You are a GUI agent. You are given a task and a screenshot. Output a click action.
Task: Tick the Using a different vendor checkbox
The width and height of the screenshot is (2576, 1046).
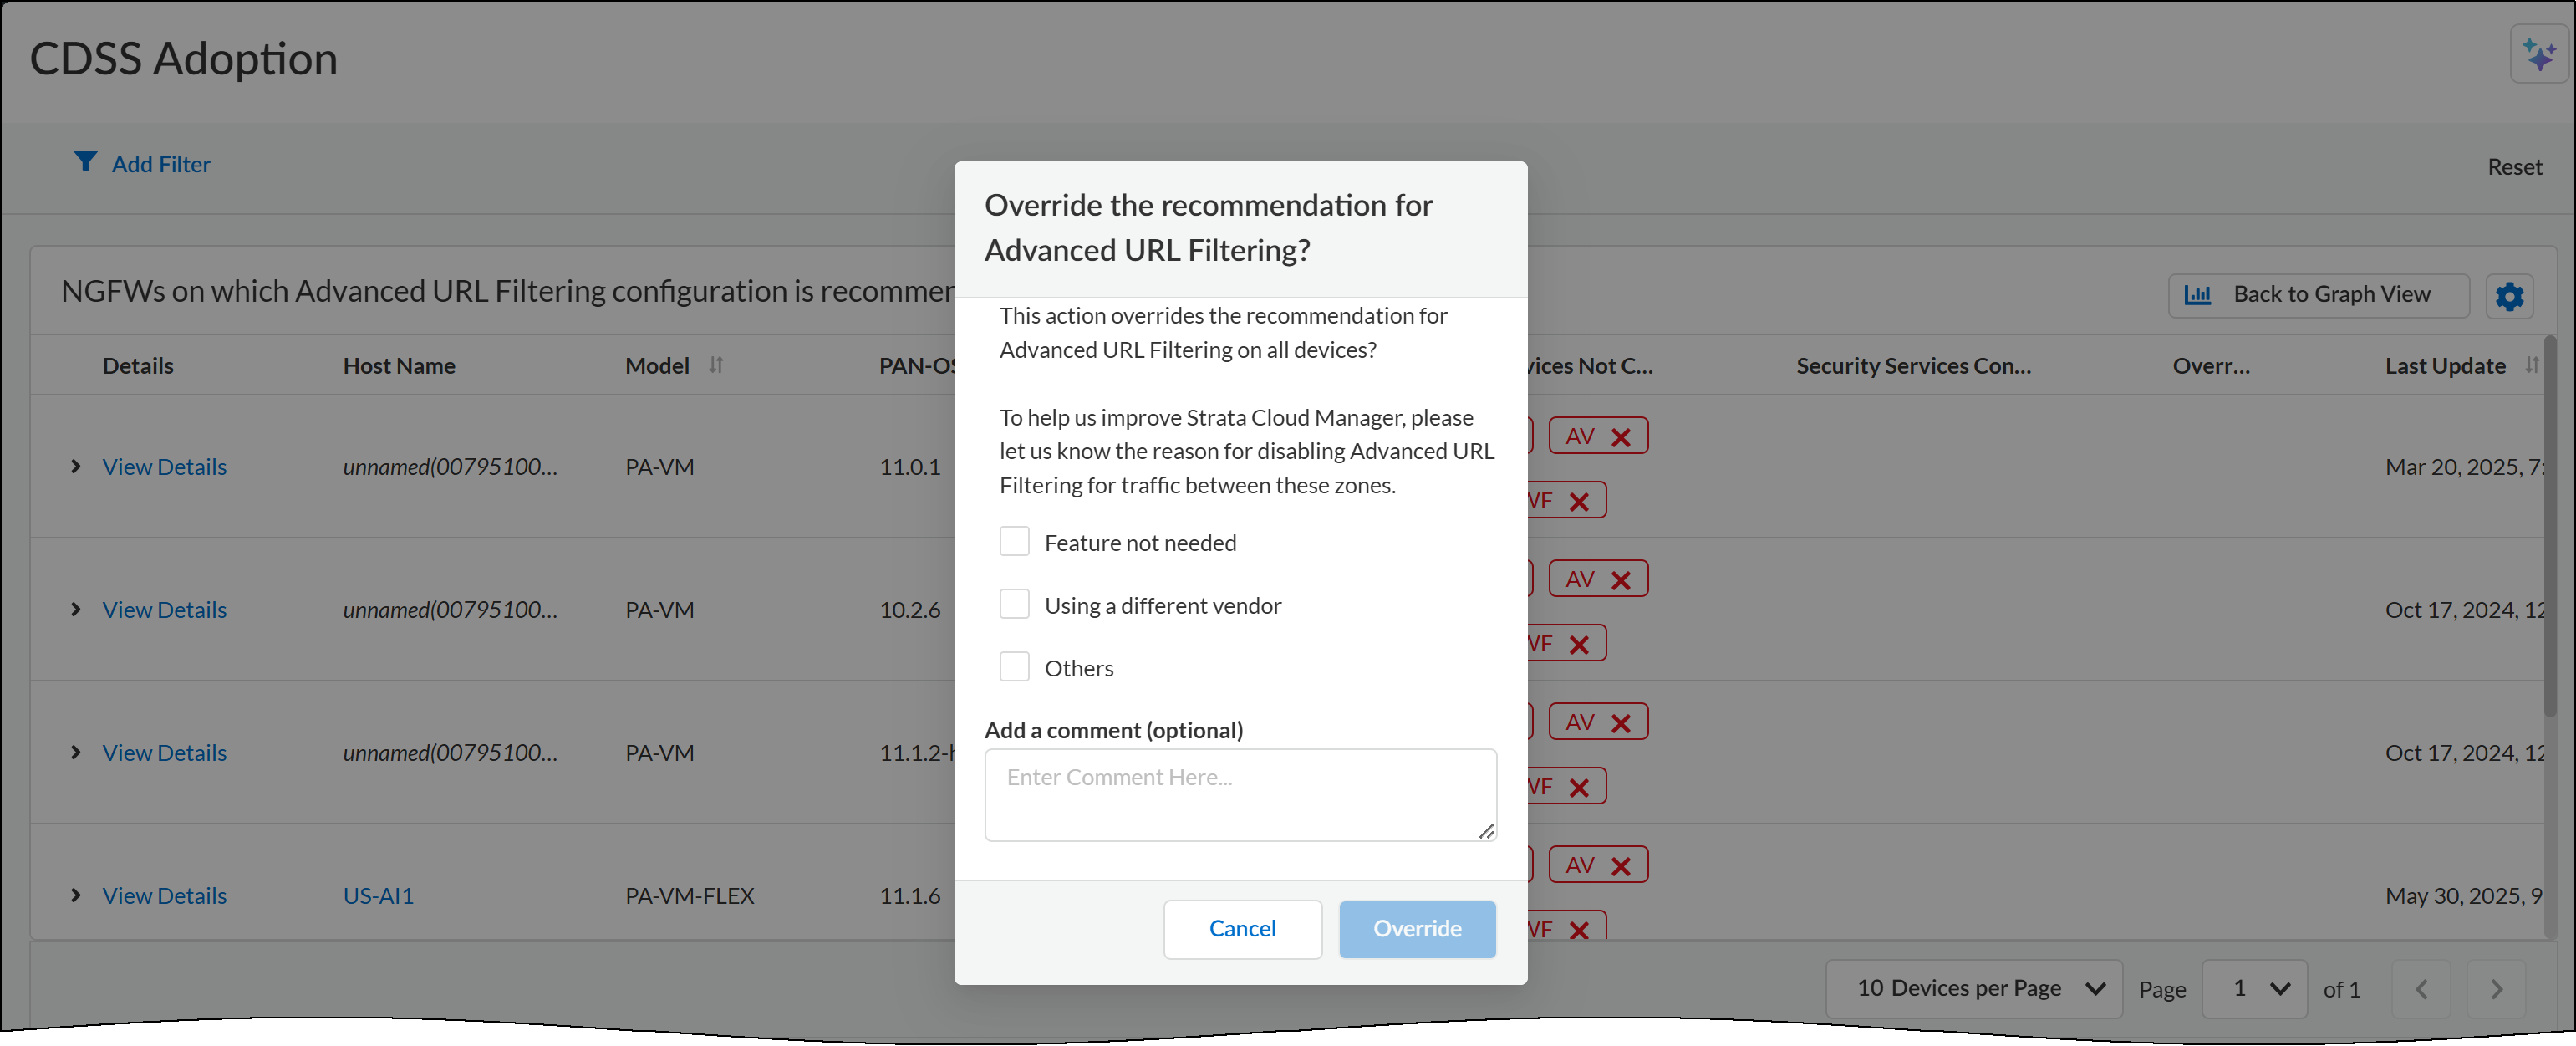1014,604
